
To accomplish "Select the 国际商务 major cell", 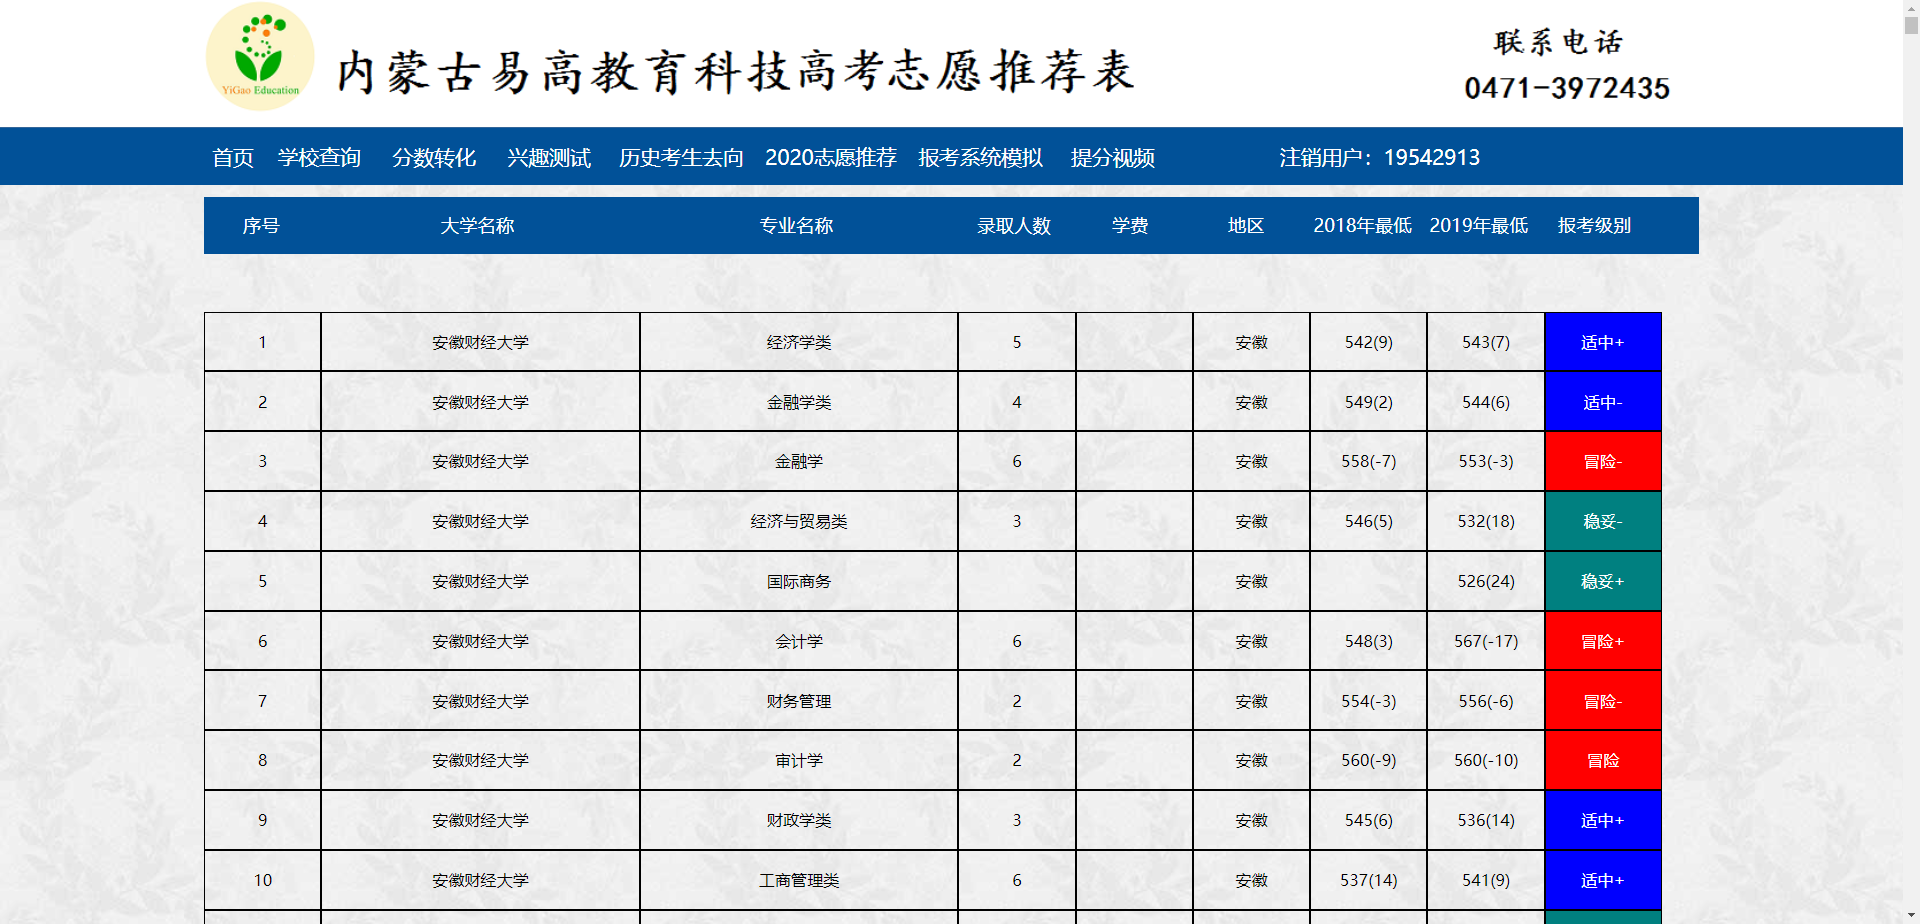I will [799, 581].
